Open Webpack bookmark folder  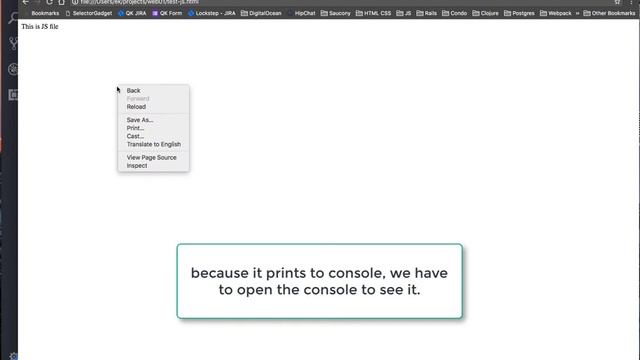click(556, 13)
